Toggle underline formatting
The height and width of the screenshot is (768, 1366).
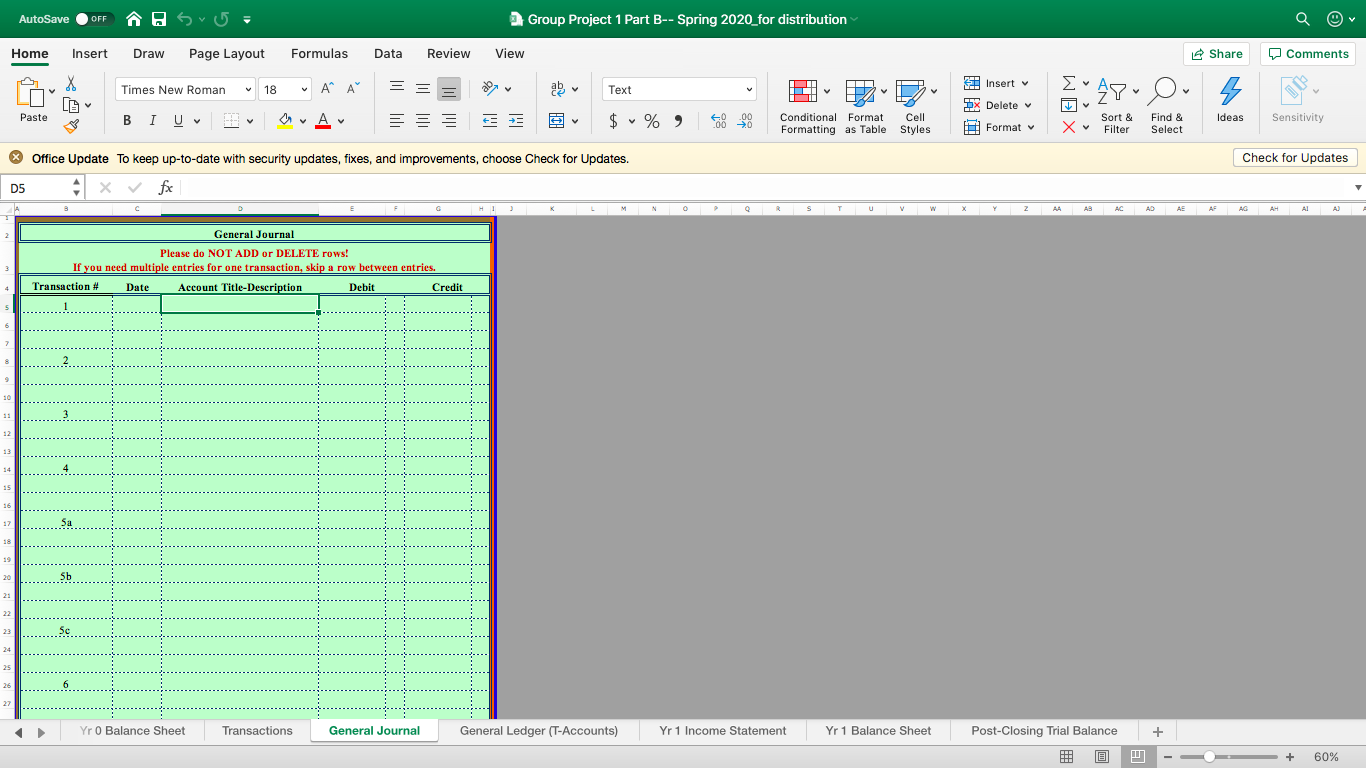179,121
